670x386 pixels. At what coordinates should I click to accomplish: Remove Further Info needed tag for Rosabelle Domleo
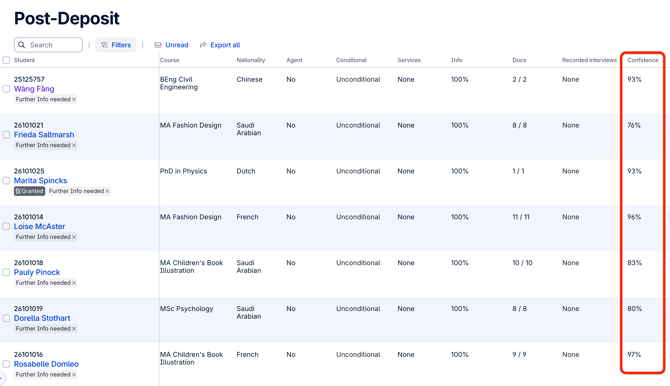[74, 374]
